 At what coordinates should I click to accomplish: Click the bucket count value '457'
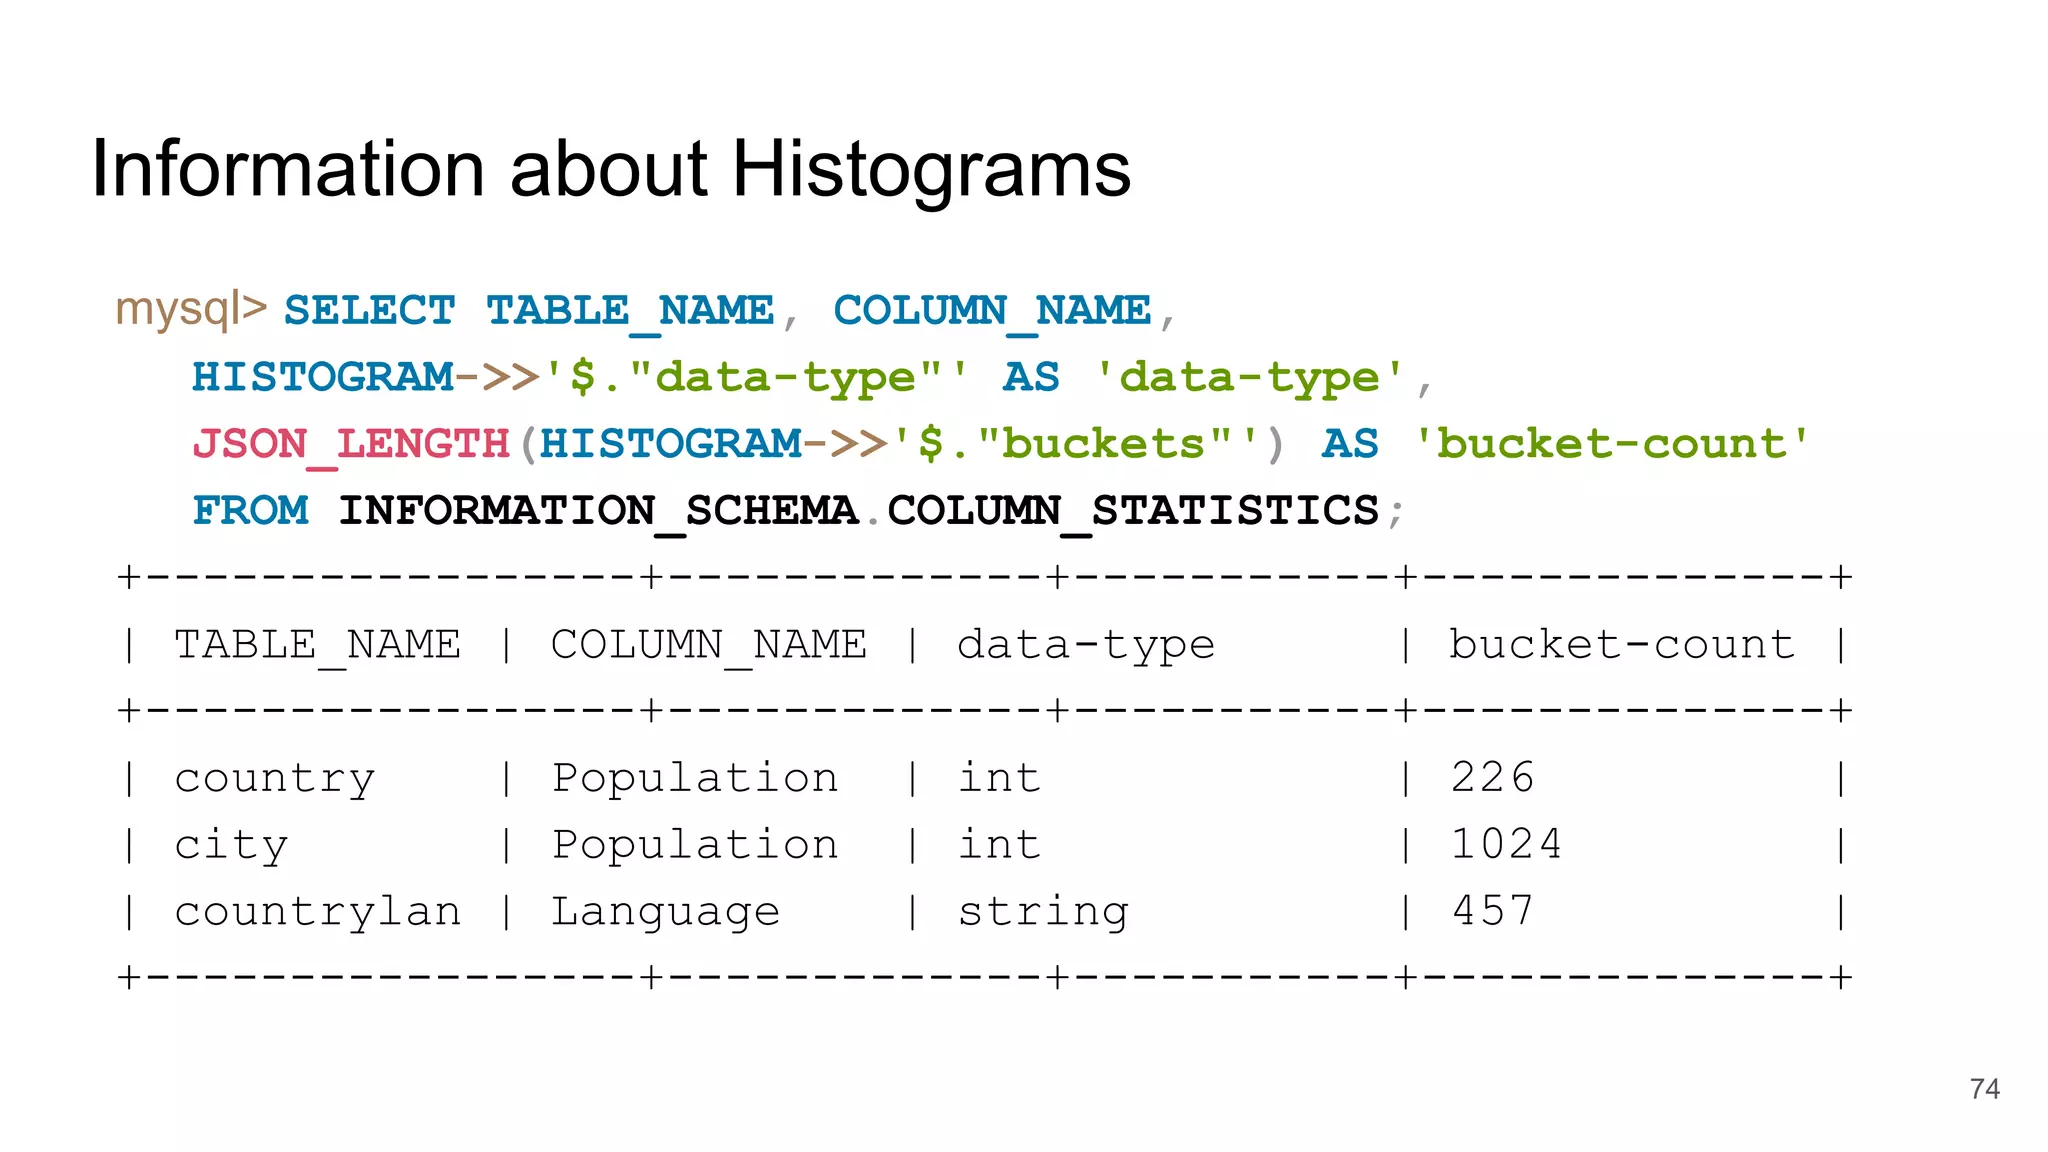pyautogui.click(x=1492, y=911)
